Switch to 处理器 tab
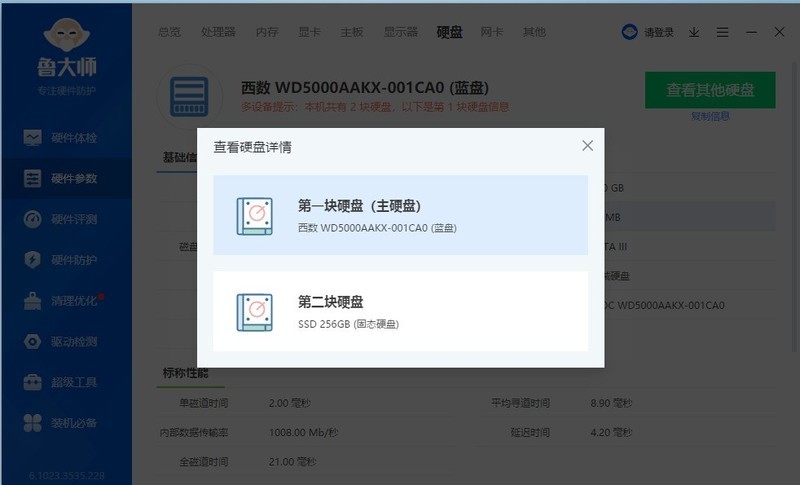Viewport: 800px width, 485px height. point(218,32)
